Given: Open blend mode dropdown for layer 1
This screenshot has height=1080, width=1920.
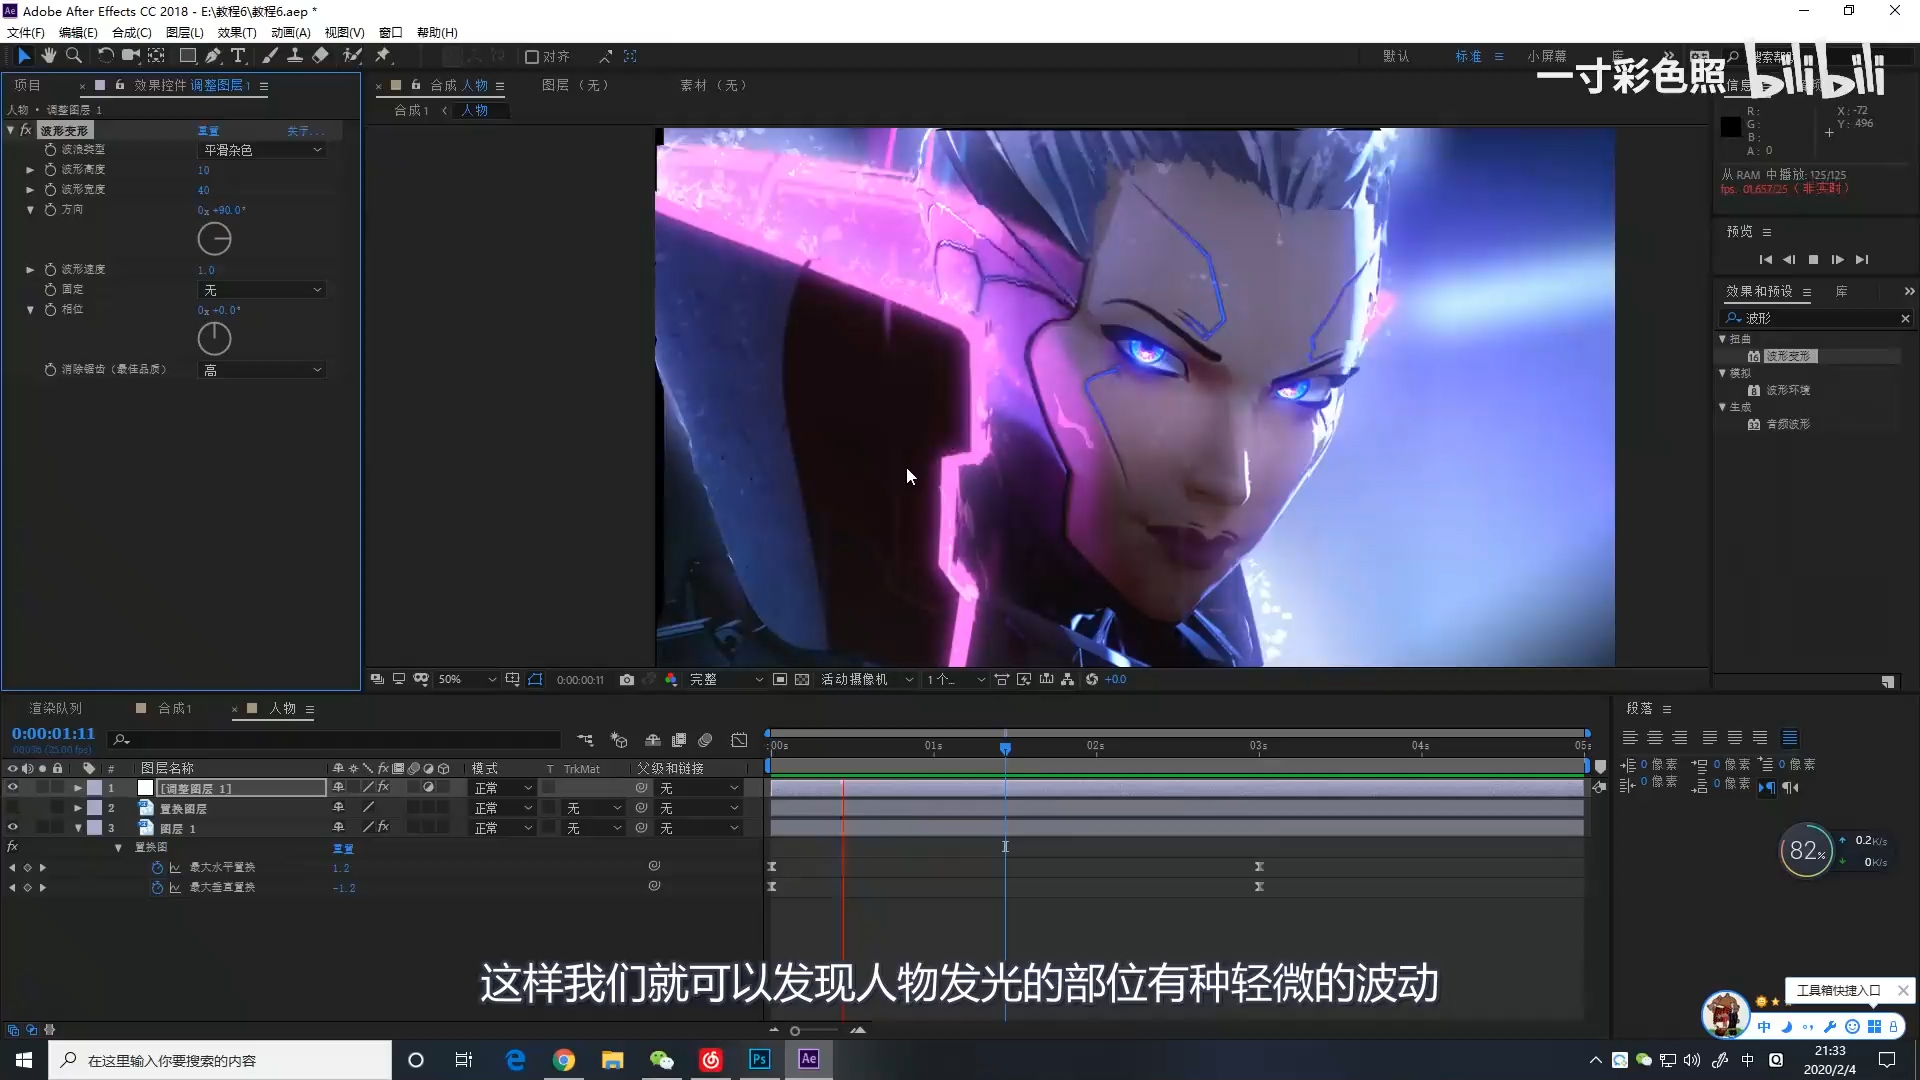Looking at the screenshot, I should 503,788.
